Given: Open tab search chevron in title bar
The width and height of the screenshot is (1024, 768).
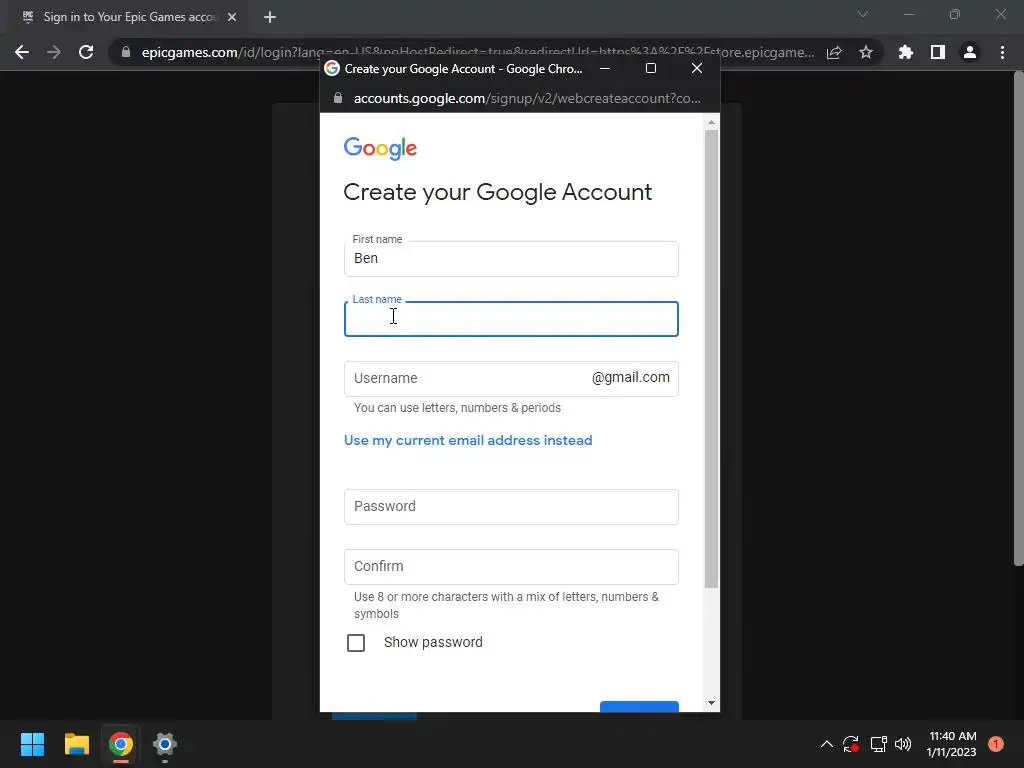Looking at the screenshot, I should [863, 14].
